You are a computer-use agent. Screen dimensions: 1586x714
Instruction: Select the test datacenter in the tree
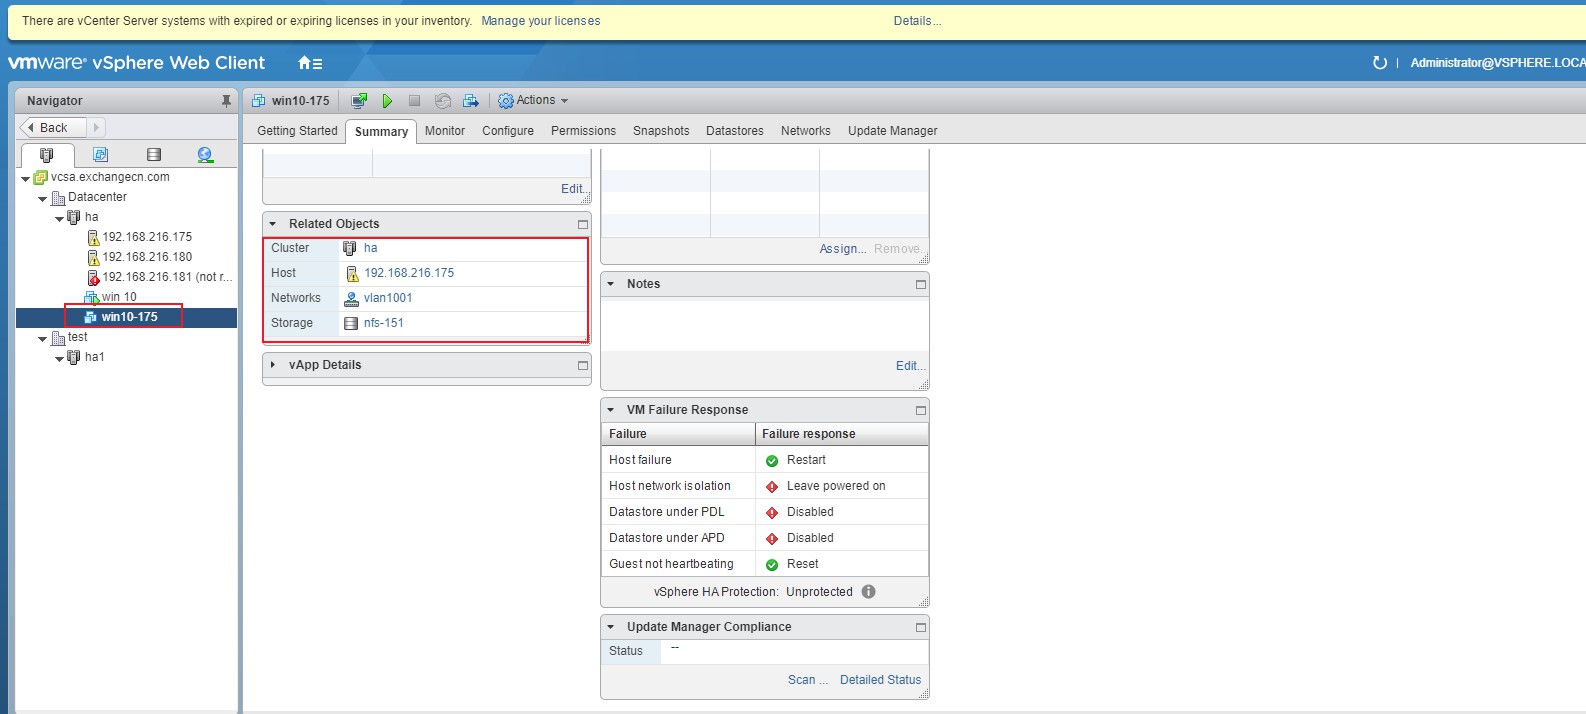coord(77,337)
